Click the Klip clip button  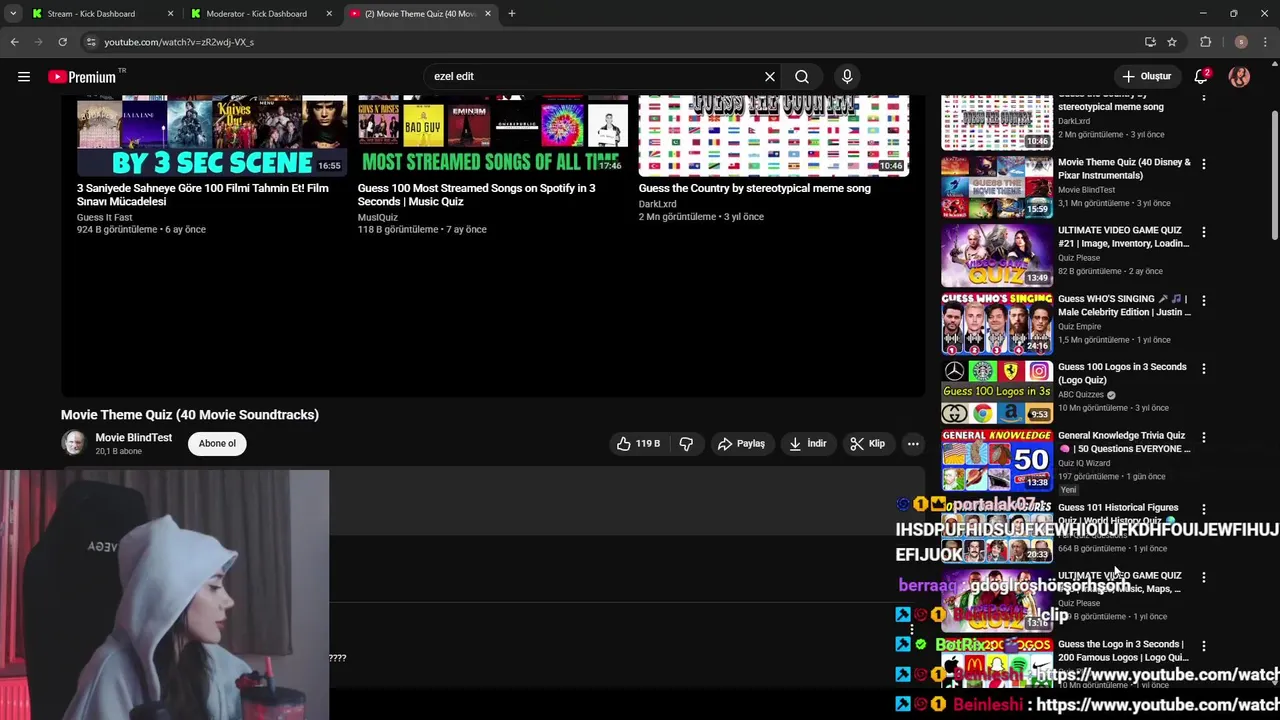point(868,444)
